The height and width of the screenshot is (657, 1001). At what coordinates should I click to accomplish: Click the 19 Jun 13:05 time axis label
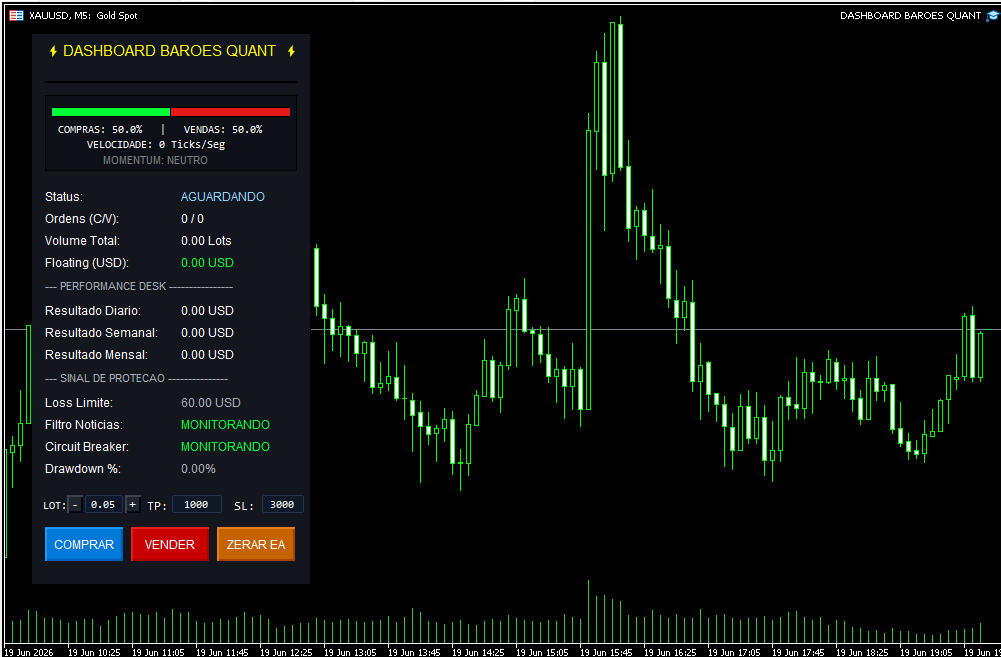click(x=350, y=652)
